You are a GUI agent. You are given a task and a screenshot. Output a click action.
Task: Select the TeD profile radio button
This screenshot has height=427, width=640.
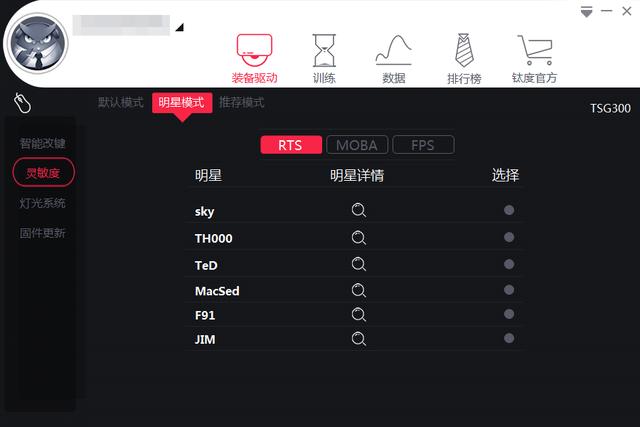(509, 264)
